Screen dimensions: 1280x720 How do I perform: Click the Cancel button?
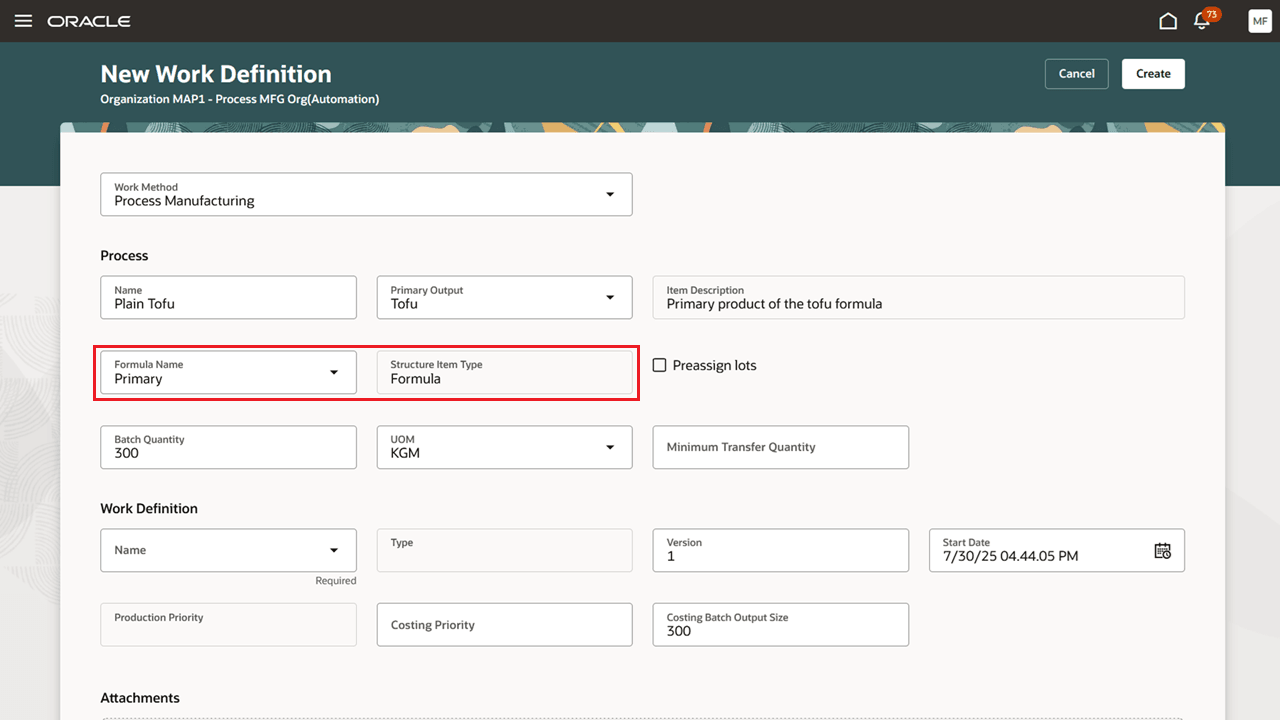coord(1076,73)
